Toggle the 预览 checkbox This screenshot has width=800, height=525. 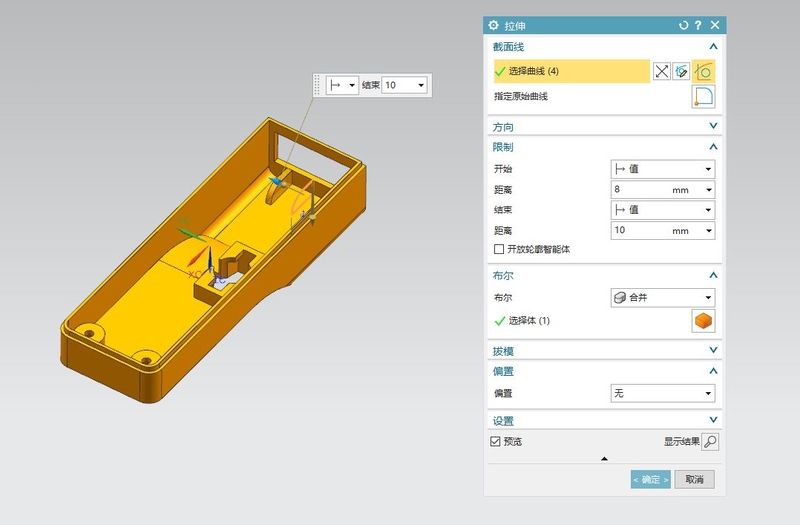coord(495,441)
